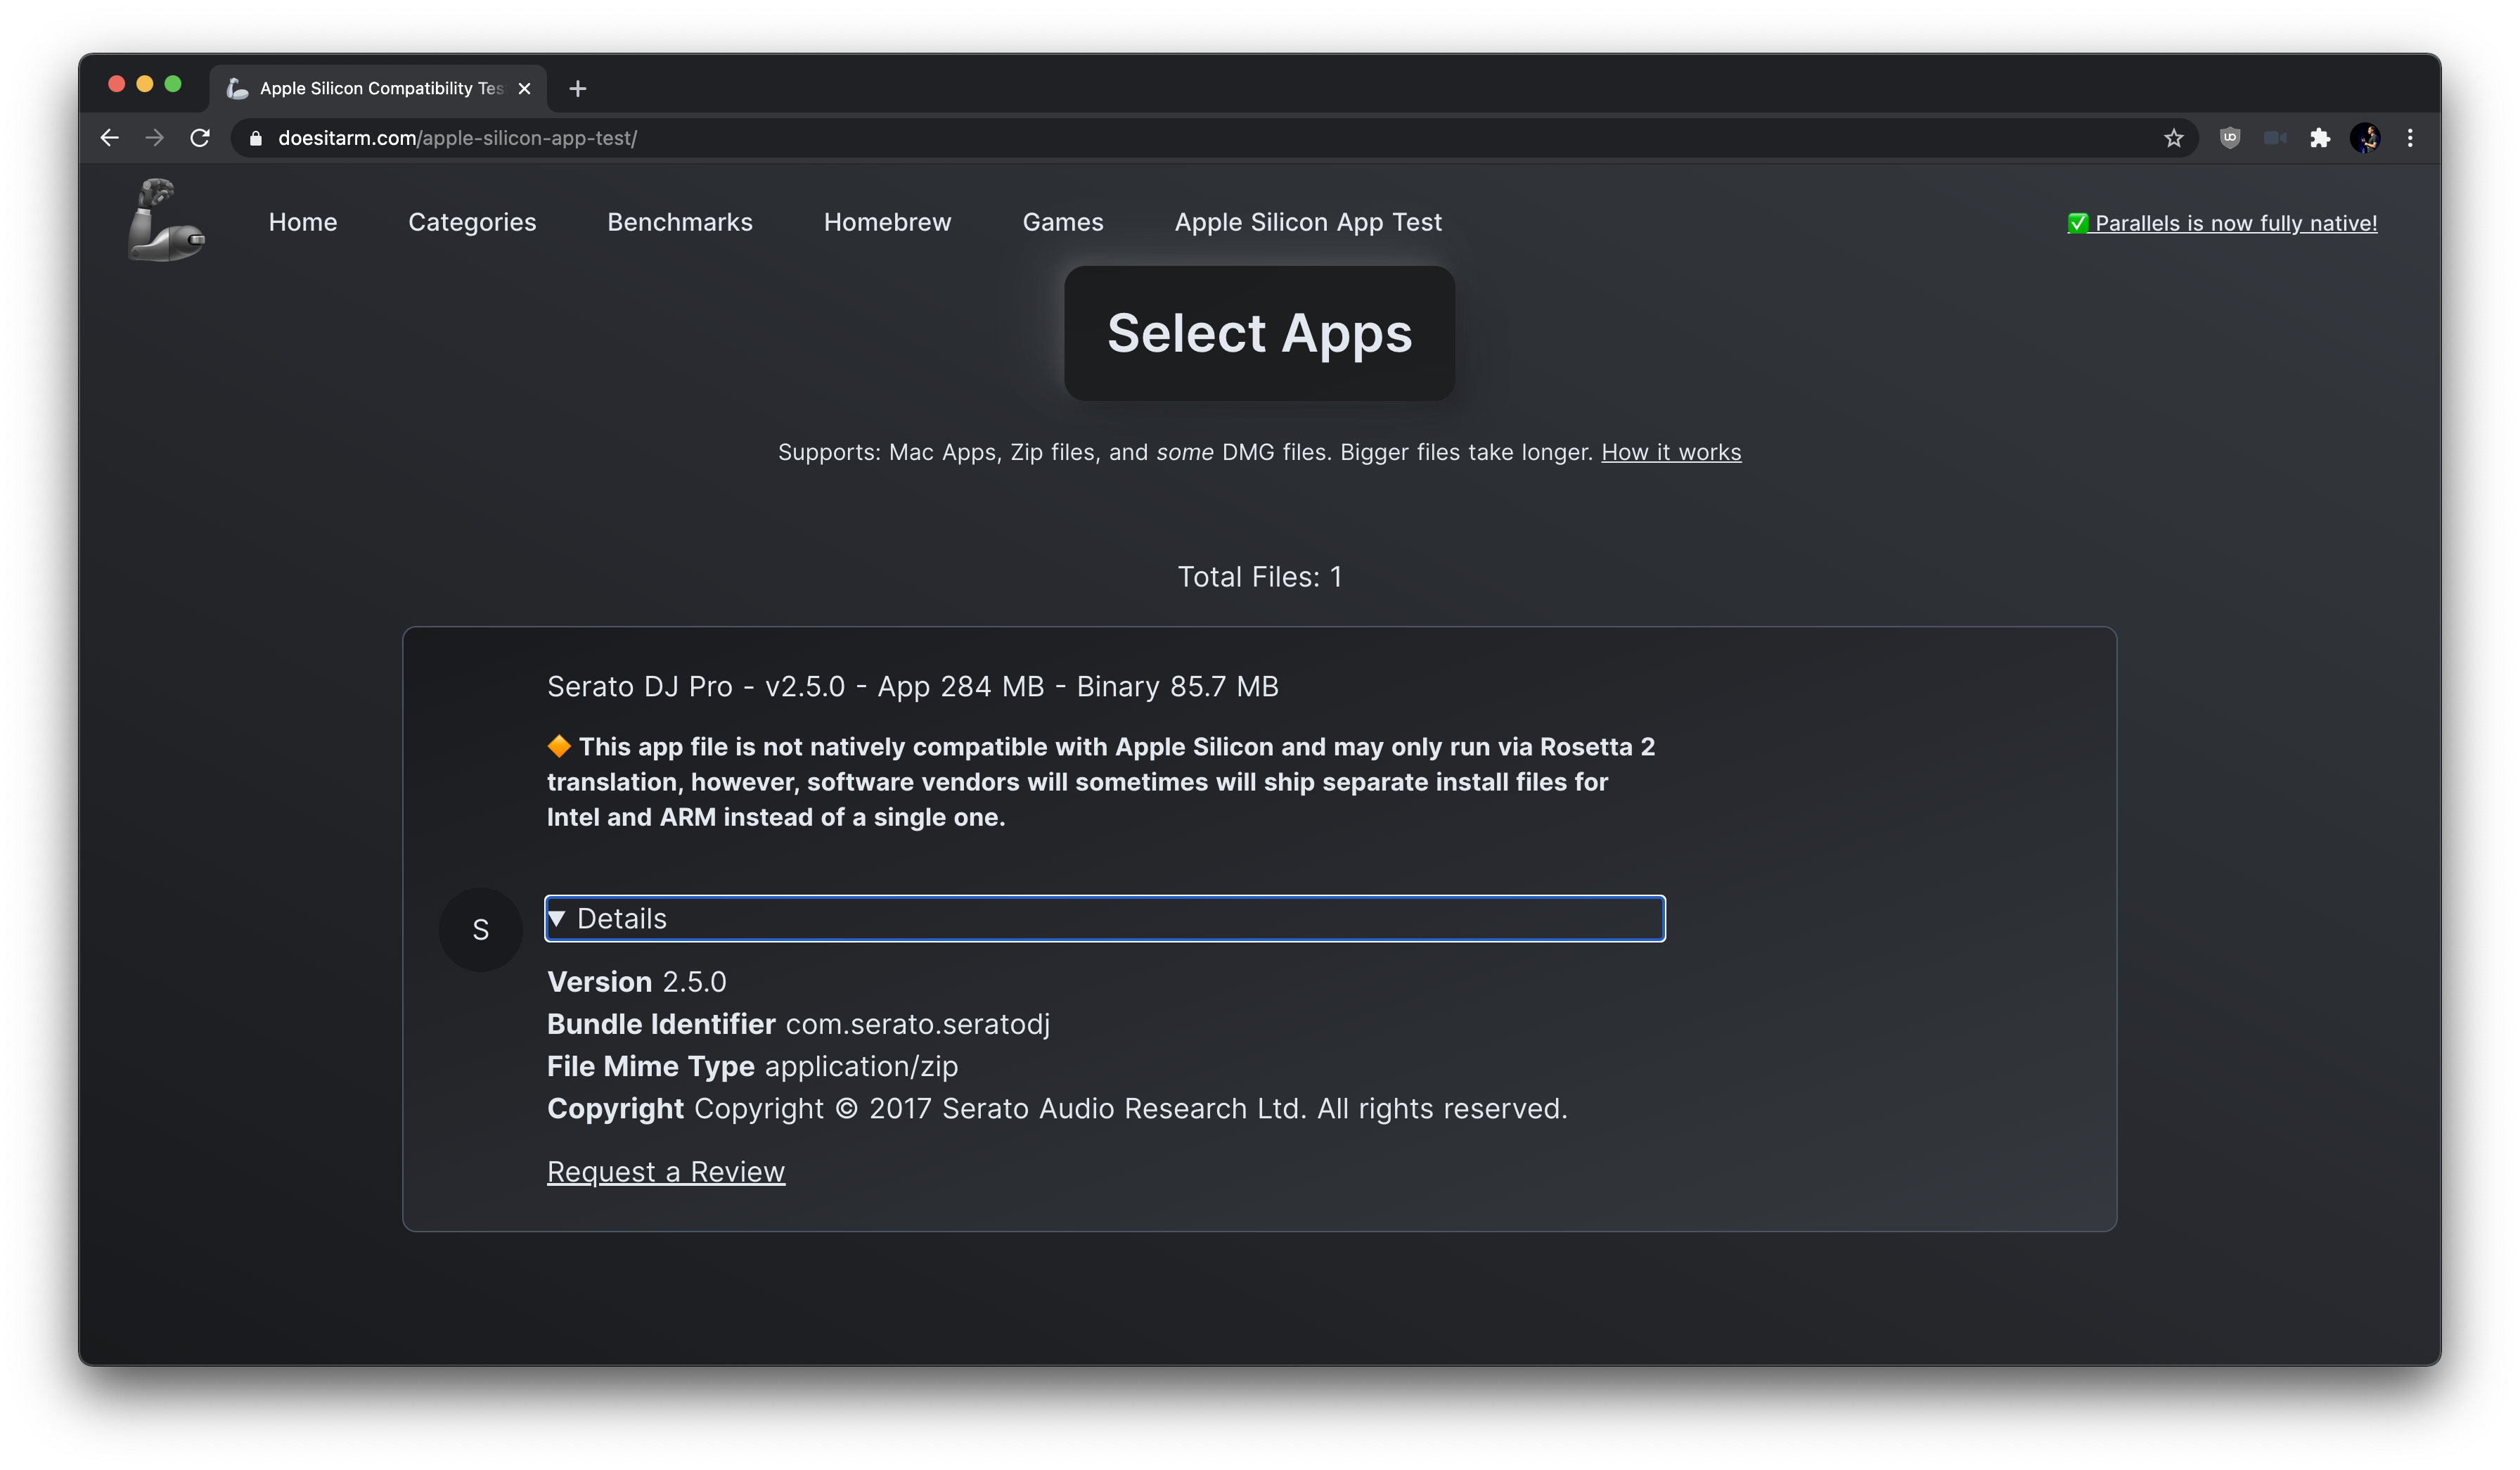
Task: Click the flexed arm site logo
Action: pos(166,221)
